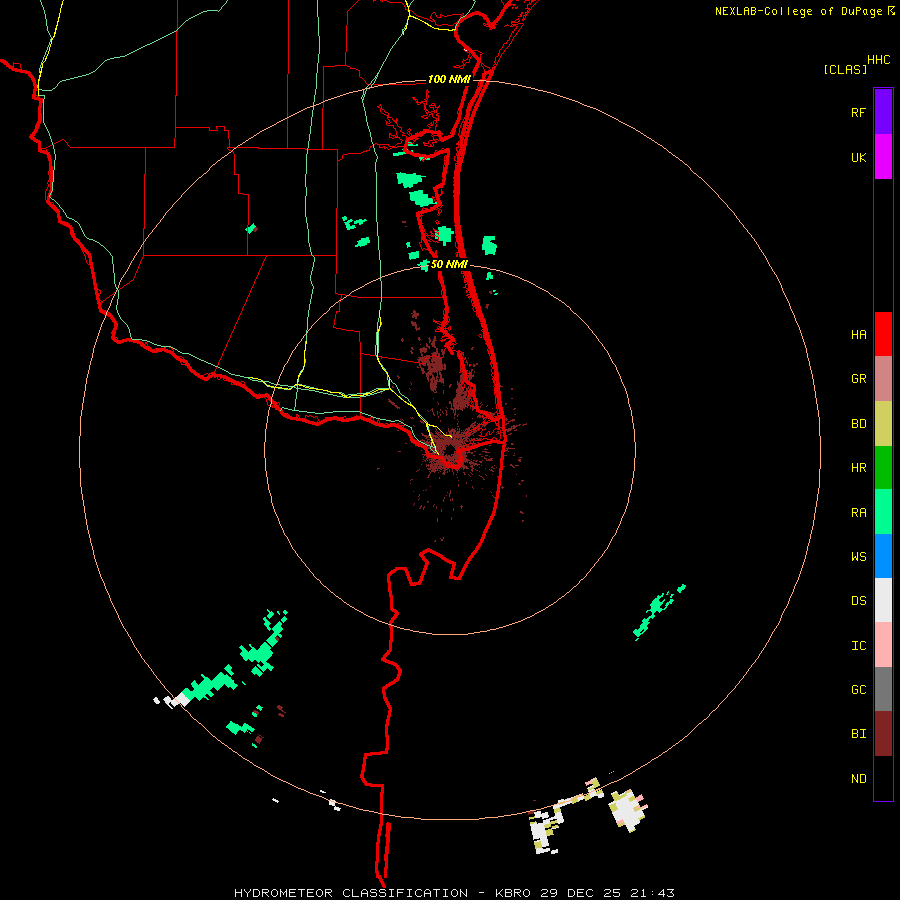Click the RA legend label
The height and width of the screenshot is (900, 900).
858,513
